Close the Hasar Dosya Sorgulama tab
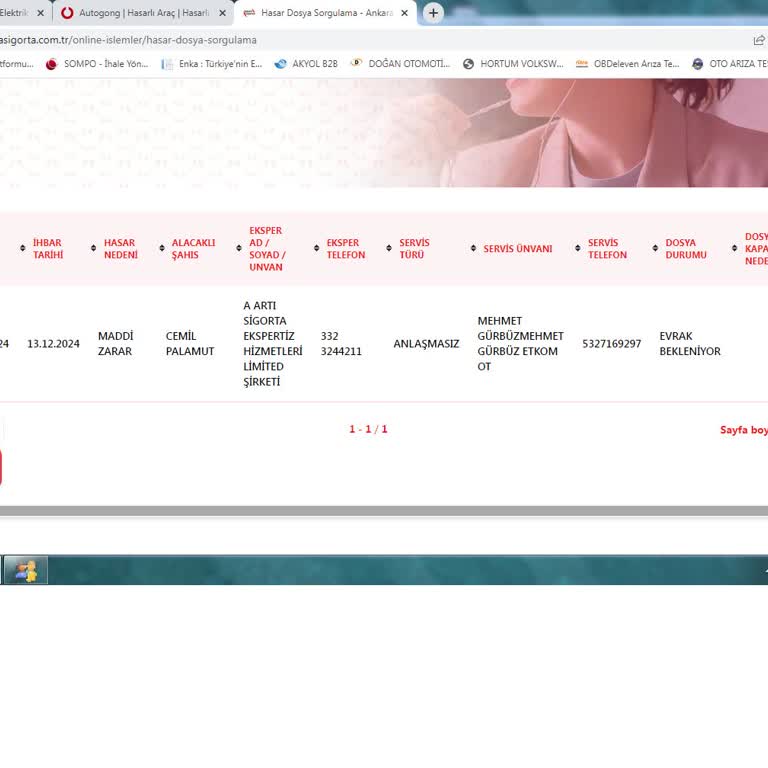 (x=405, y=13)
